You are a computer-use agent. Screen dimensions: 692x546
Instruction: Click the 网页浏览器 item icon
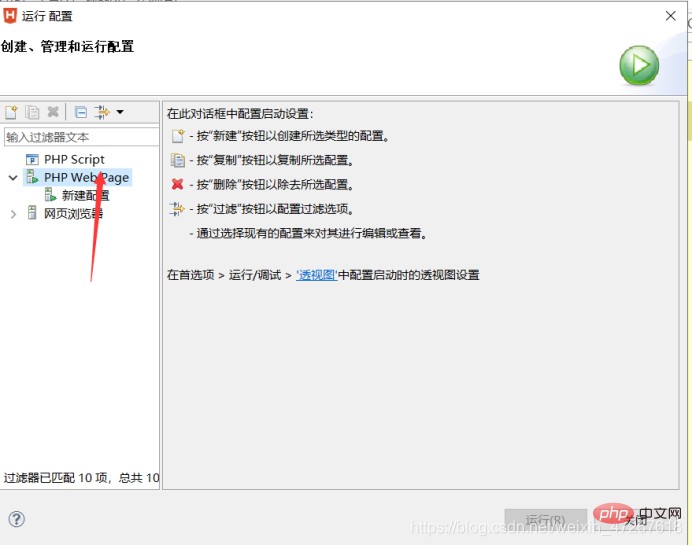[32, 213]
